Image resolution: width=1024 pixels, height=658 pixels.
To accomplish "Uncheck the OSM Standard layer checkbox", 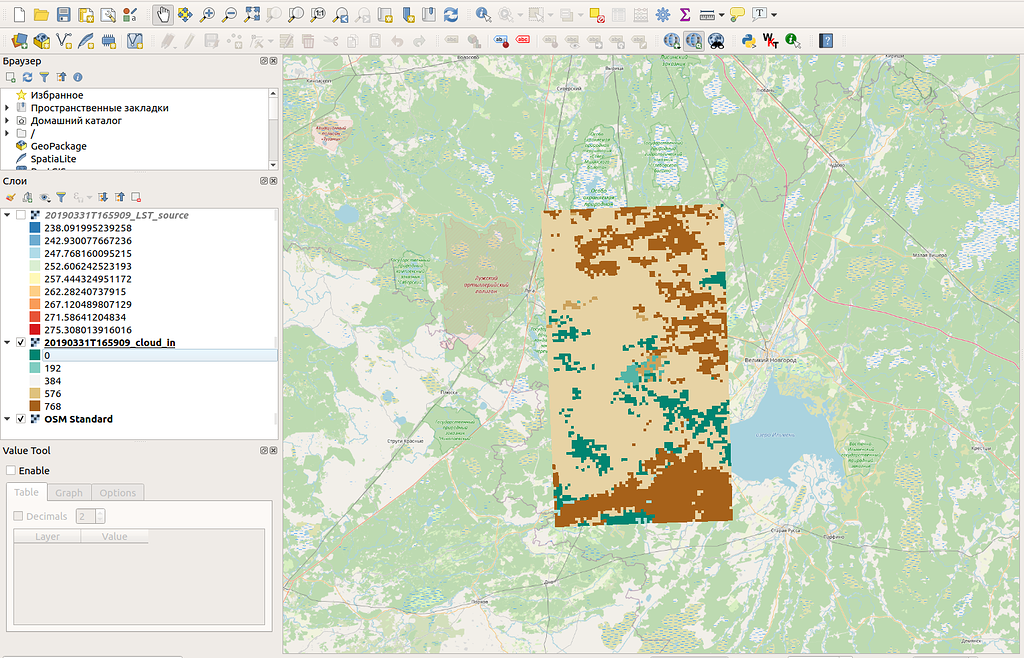I will [21, 419].
